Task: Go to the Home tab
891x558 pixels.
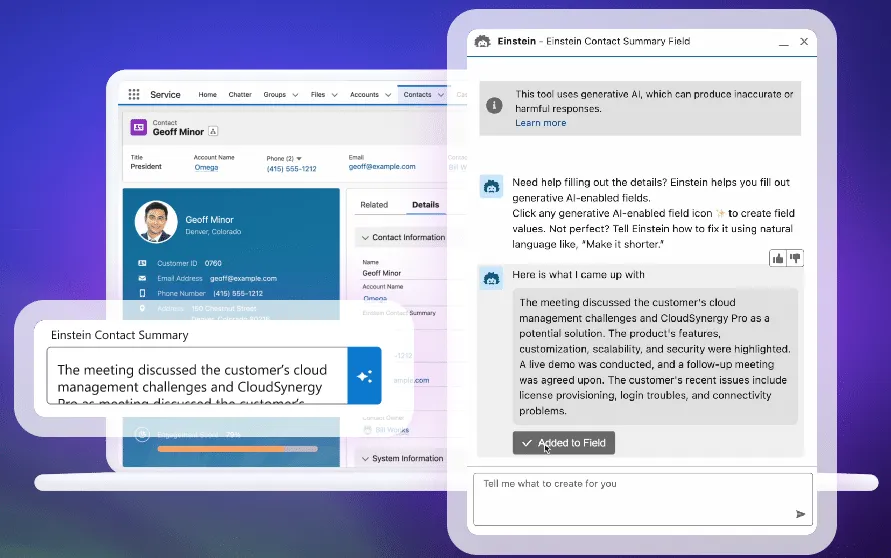Action: pos(207,94)
